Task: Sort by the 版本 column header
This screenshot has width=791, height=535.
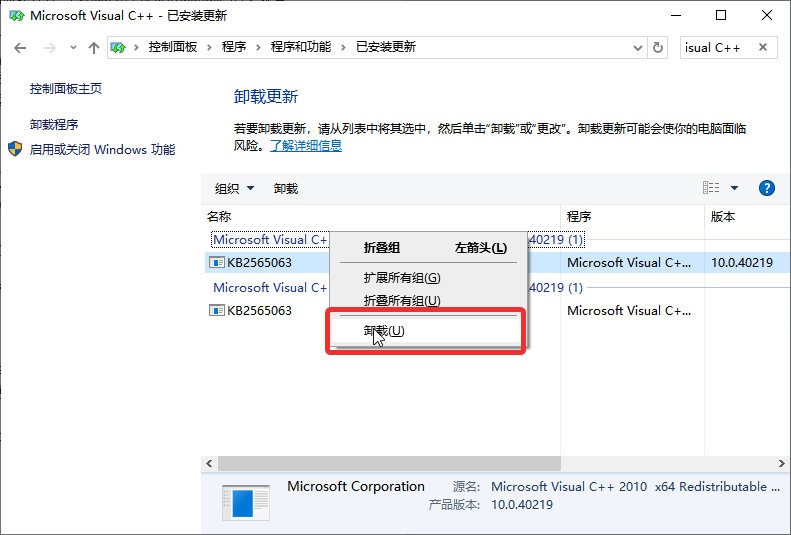Action: (x=748, y=217)
